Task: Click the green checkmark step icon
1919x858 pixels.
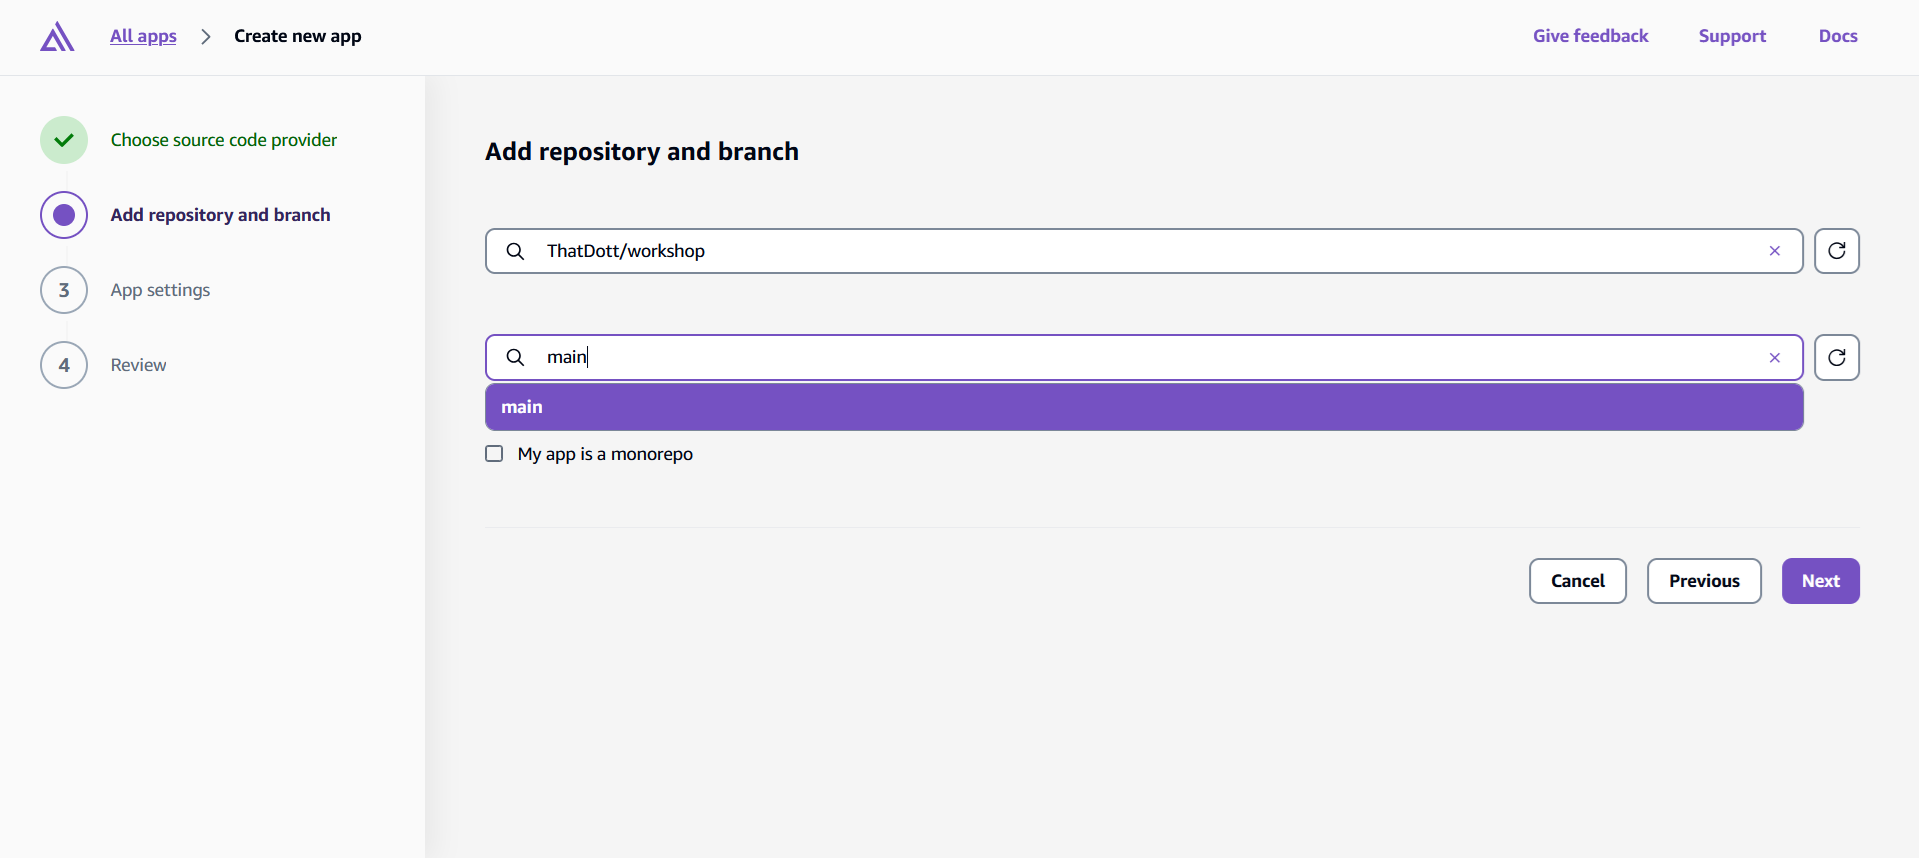Action: [64, 140]
